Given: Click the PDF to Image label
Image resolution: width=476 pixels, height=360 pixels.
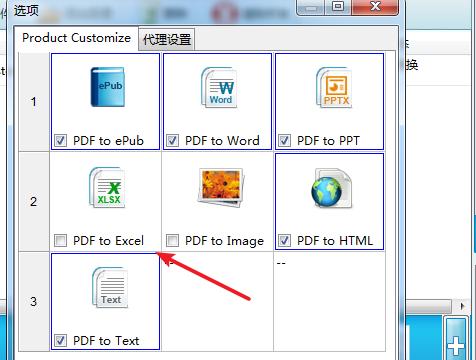Looking at the screenshot, I should (x=224, y=241).
